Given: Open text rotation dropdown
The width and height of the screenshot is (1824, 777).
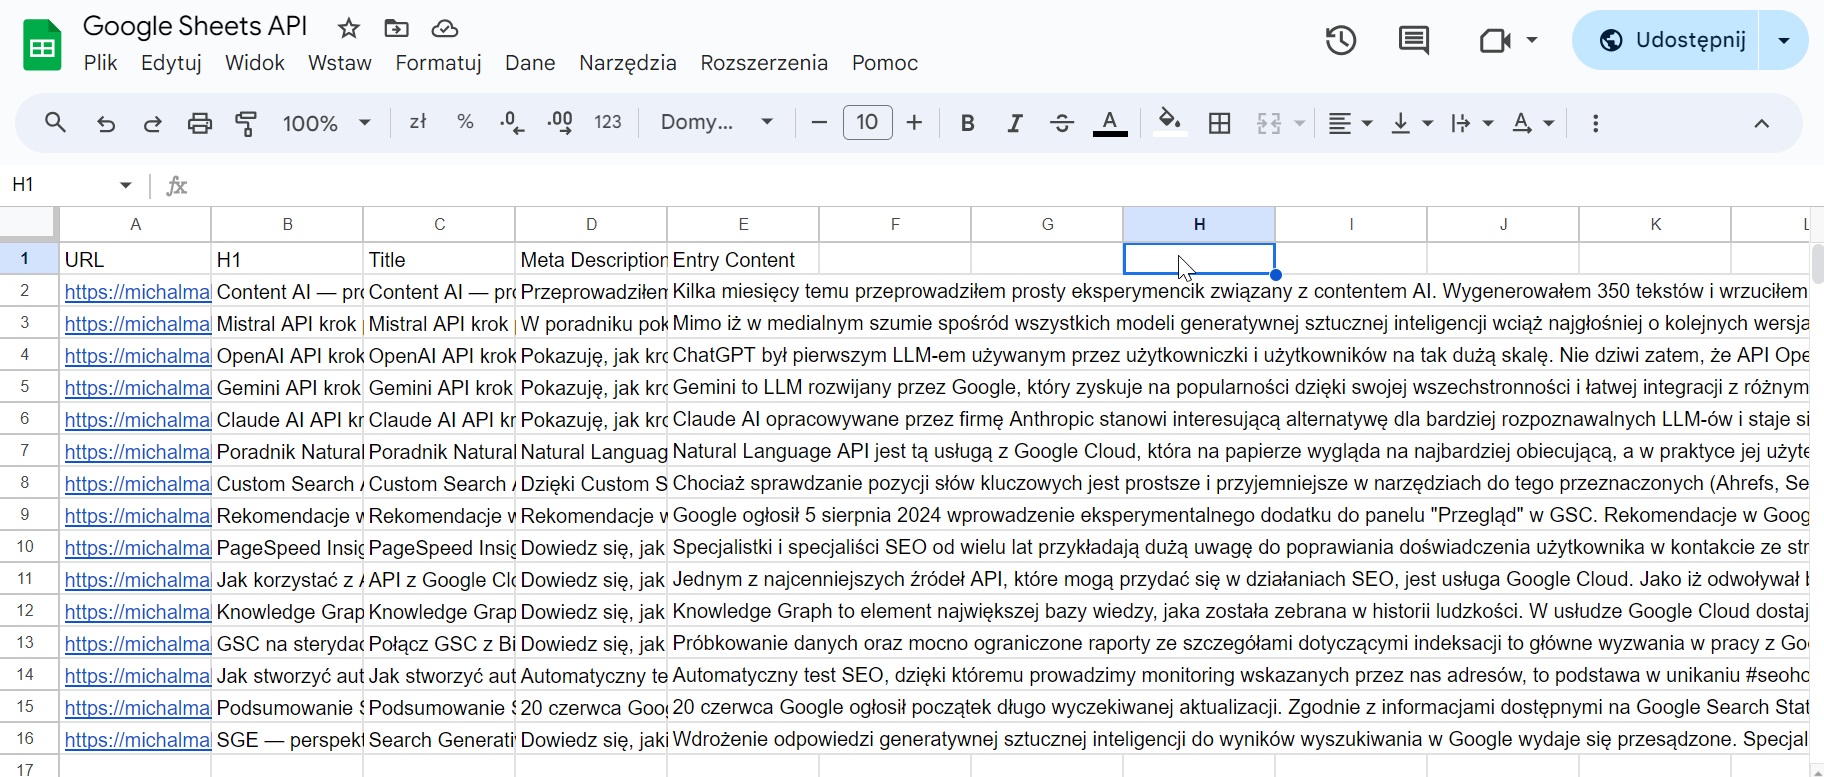Looking at the screenshot, I should coord(1533,123).
